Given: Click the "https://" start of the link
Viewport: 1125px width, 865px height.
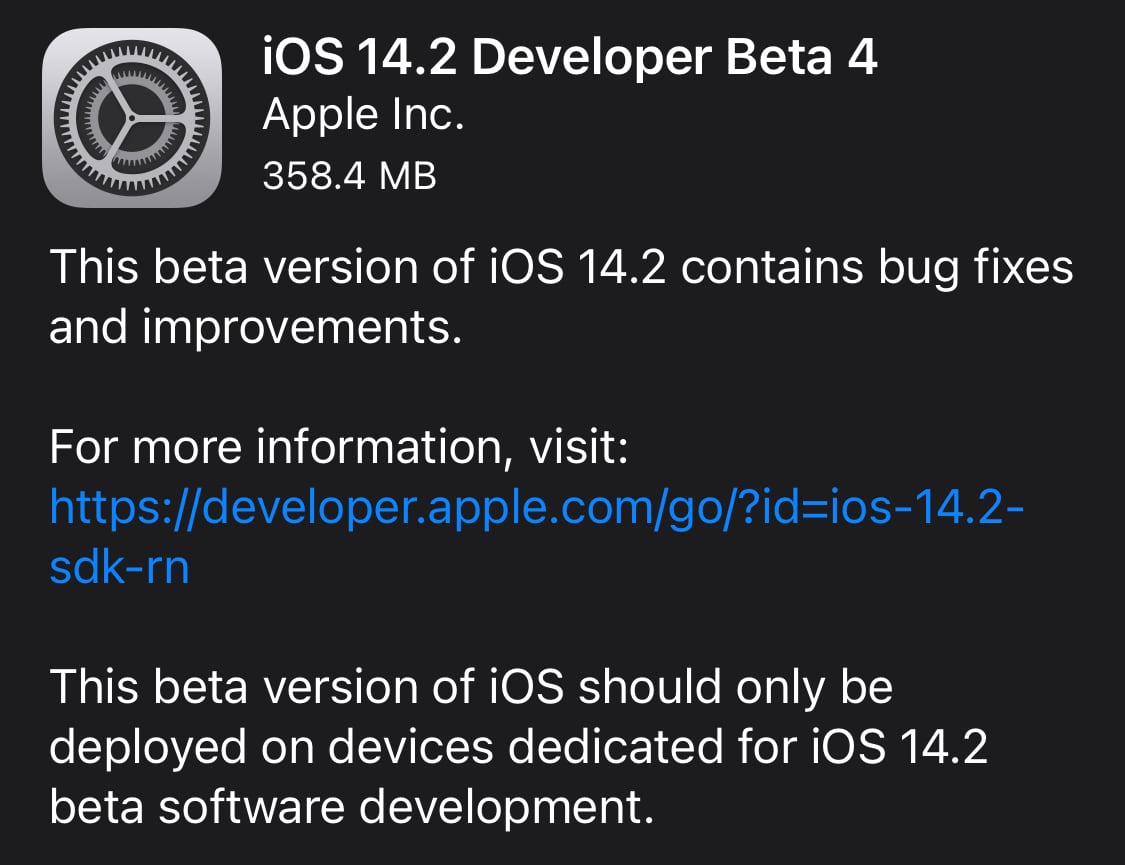Looking at the screenshot, I should pos(124,509).
